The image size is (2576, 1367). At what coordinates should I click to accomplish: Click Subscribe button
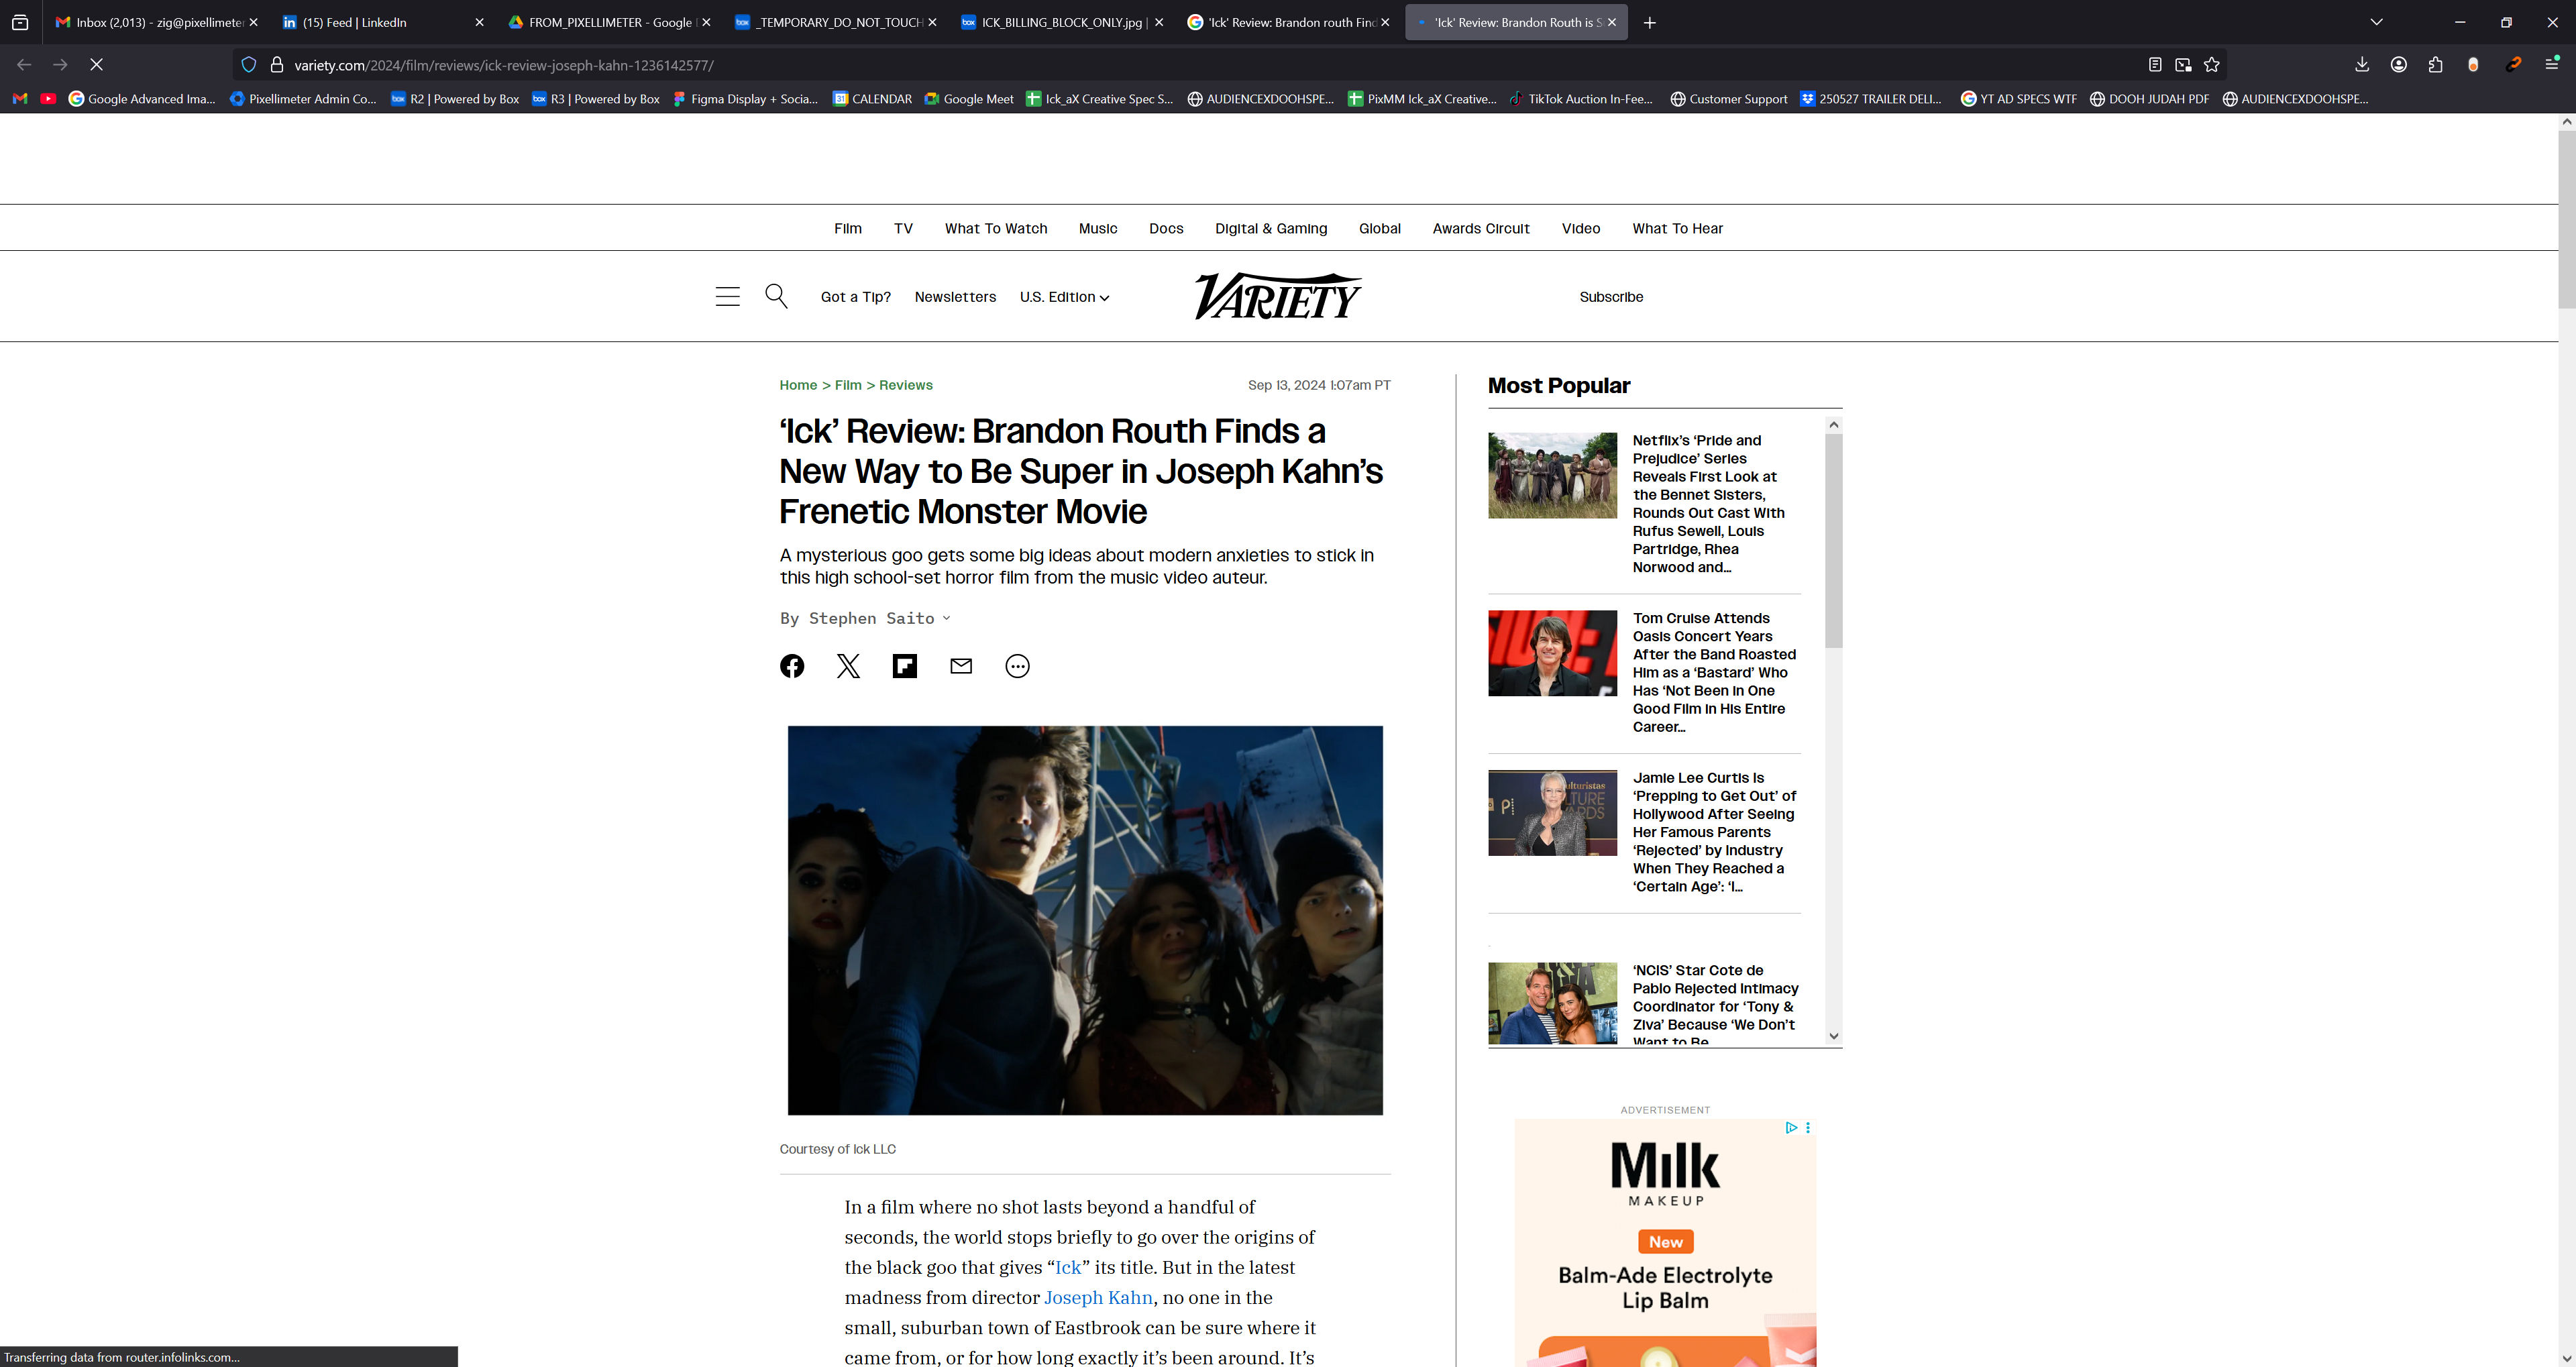pos(1611,297)
